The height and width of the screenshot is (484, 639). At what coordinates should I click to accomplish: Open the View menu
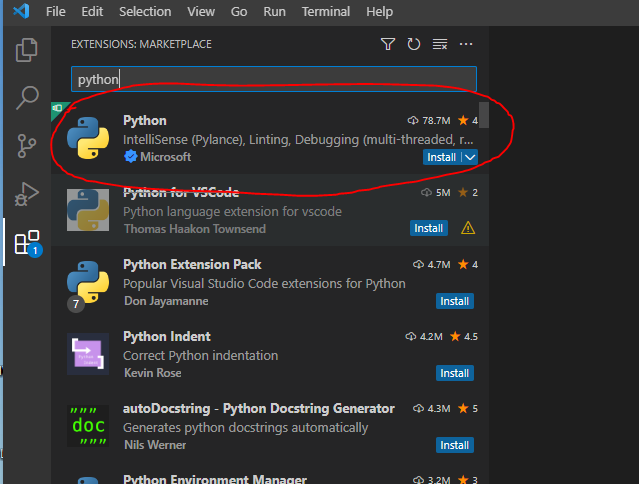201,11
